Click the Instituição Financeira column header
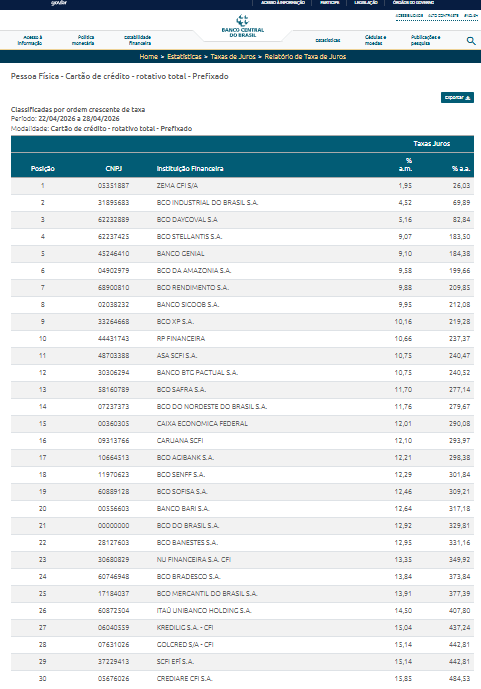The image size is (481, 689). pyautogui.click(x=190, y=168)
